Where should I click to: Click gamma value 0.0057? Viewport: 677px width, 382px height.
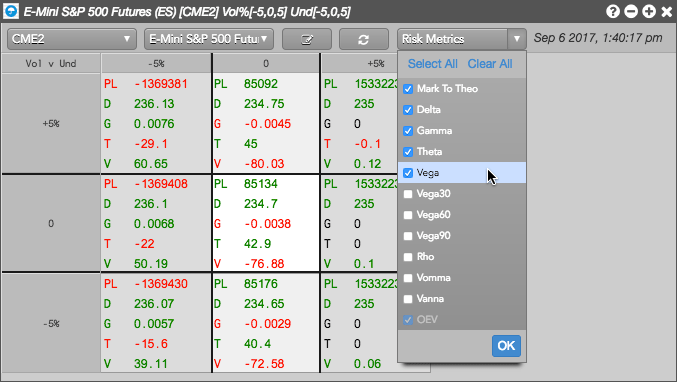coord(154,324)
